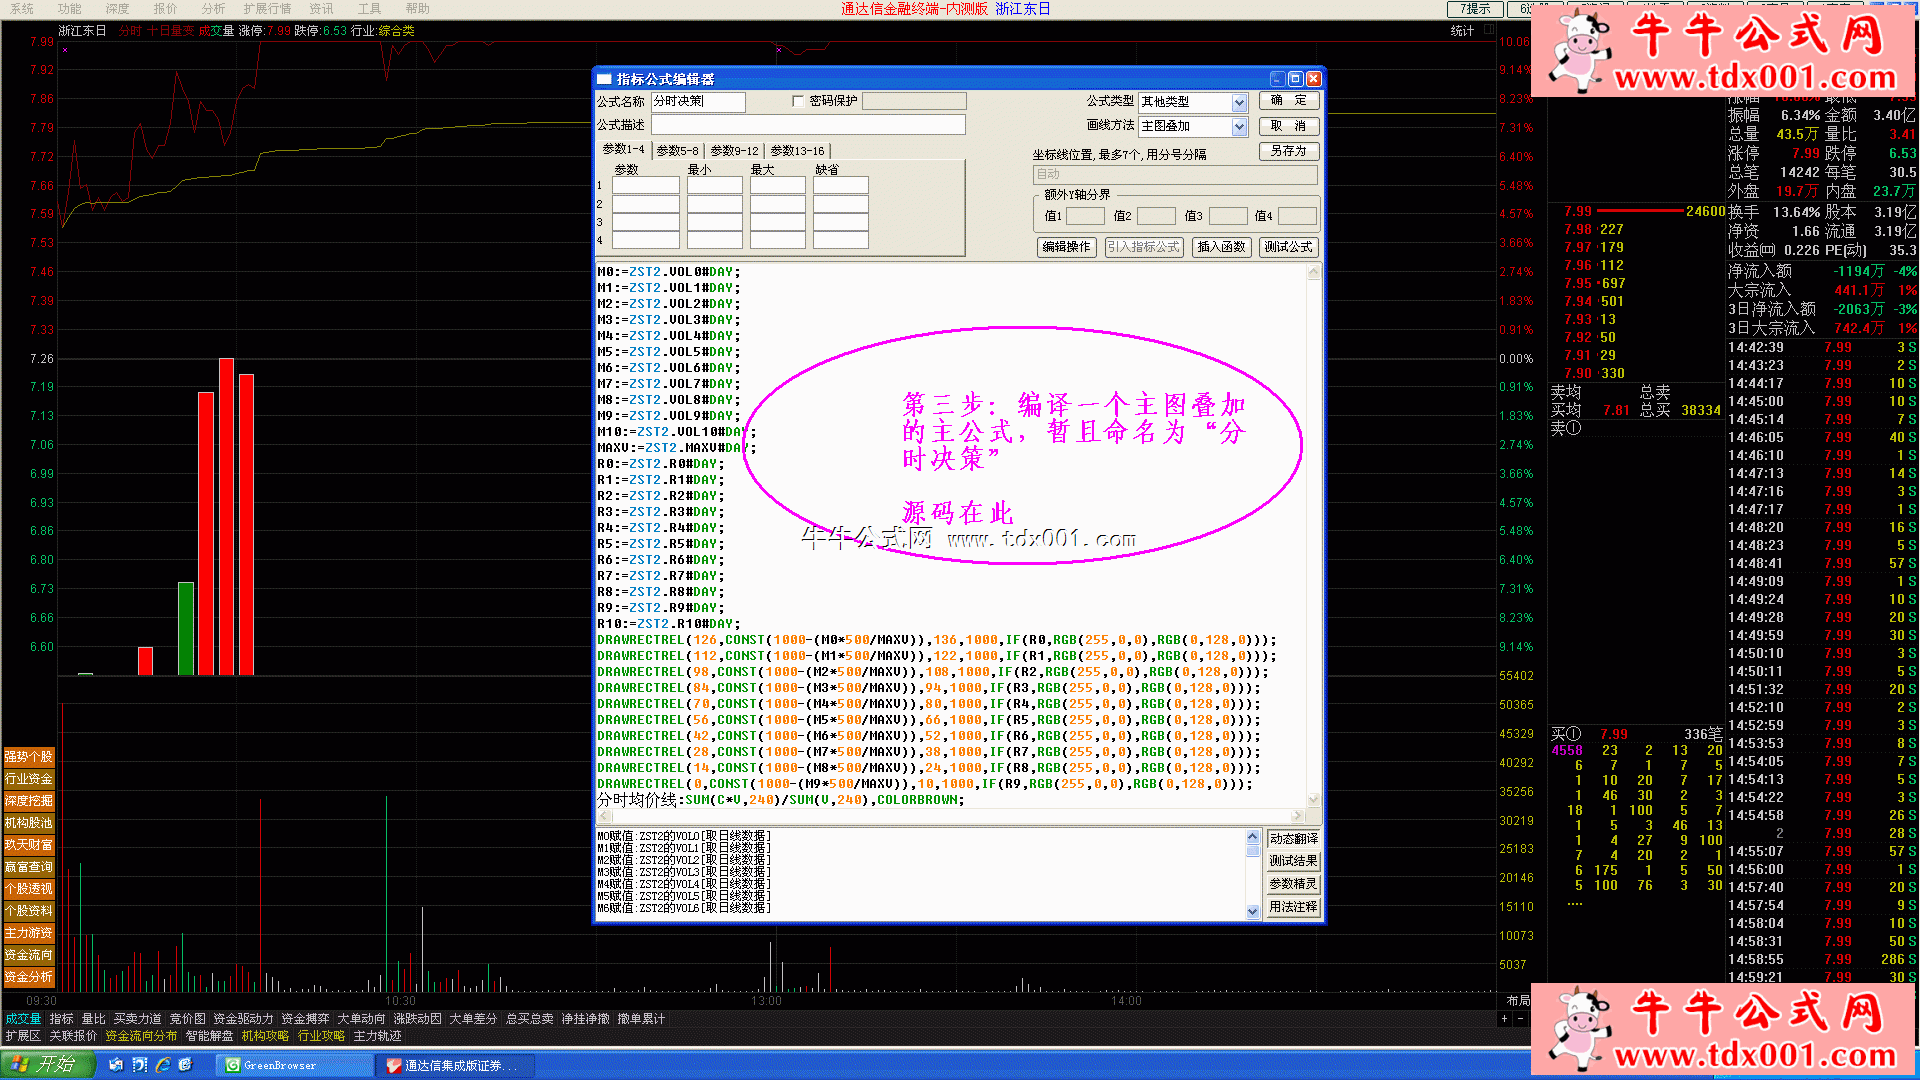
Task: Select the 资金流向分布 tab
Action: (x=141, y=1036)
